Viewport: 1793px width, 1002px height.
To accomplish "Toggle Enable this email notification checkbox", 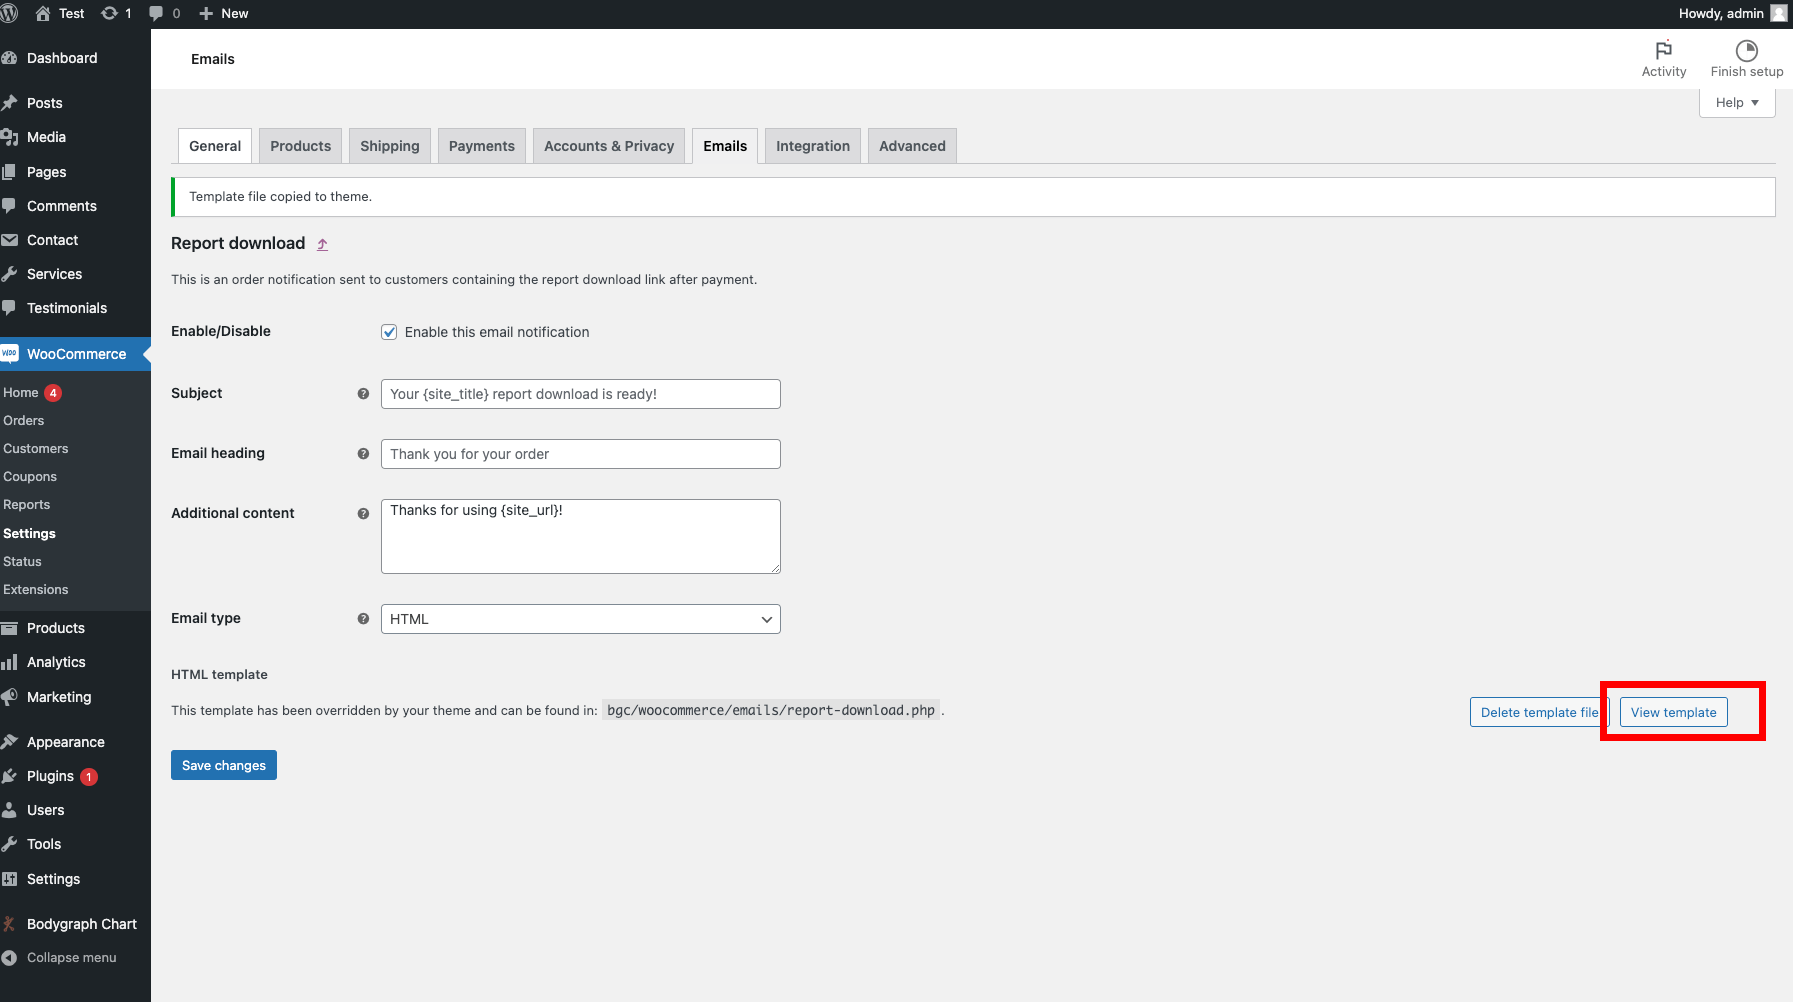I will [x=389, y=332].
